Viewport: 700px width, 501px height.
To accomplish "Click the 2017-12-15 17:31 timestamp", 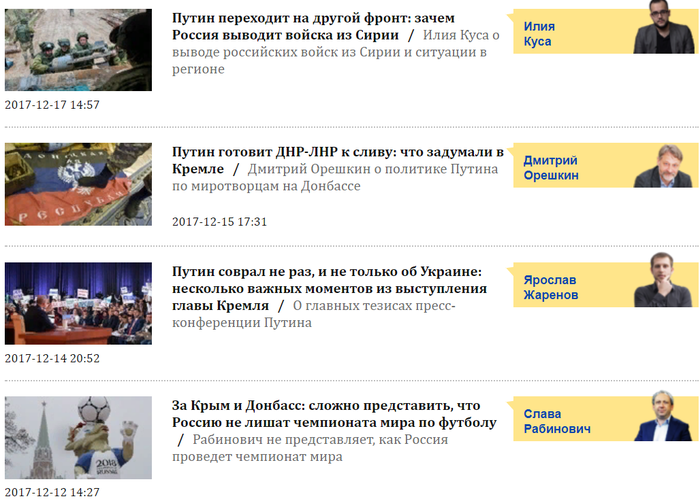I will [220, 222].
